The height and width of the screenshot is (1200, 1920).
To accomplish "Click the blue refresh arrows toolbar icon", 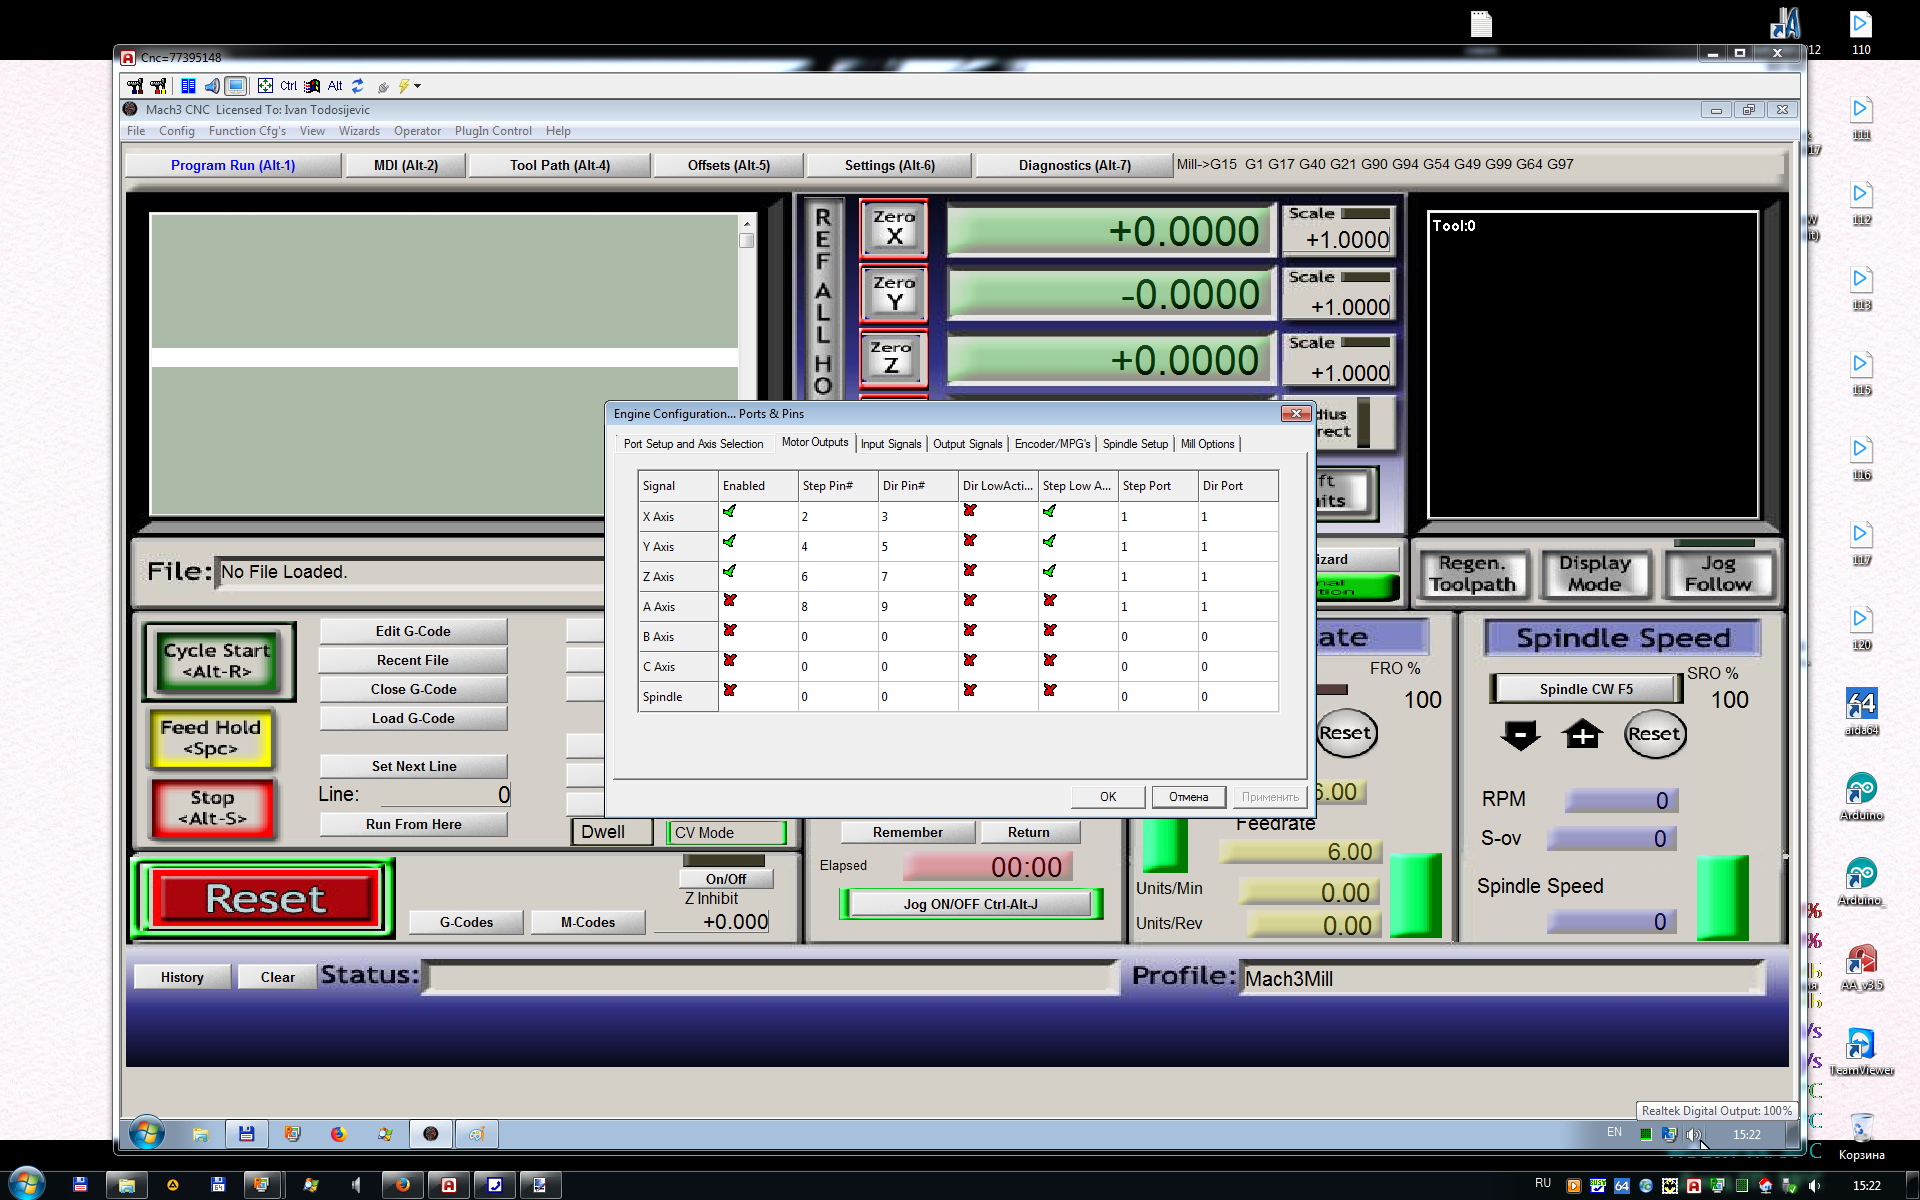I will click(357, 86).
